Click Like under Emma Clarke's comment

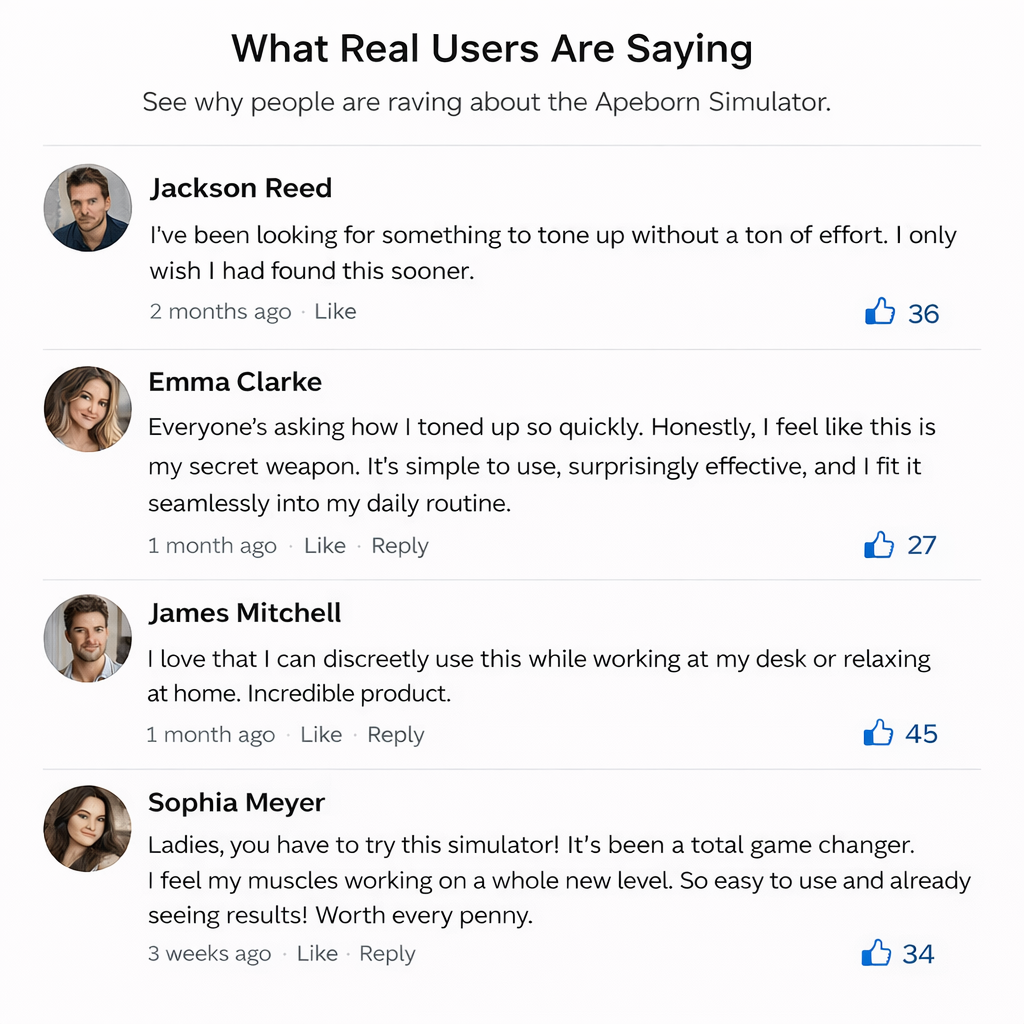tap(325, 546)
